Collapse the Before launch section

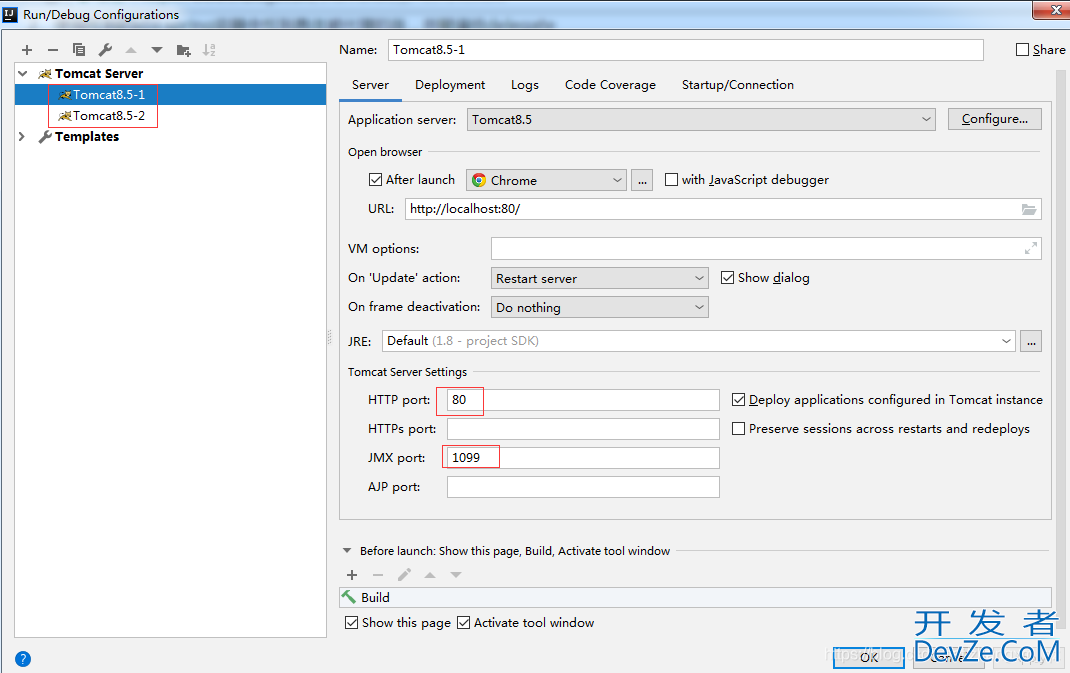(347, 550)
